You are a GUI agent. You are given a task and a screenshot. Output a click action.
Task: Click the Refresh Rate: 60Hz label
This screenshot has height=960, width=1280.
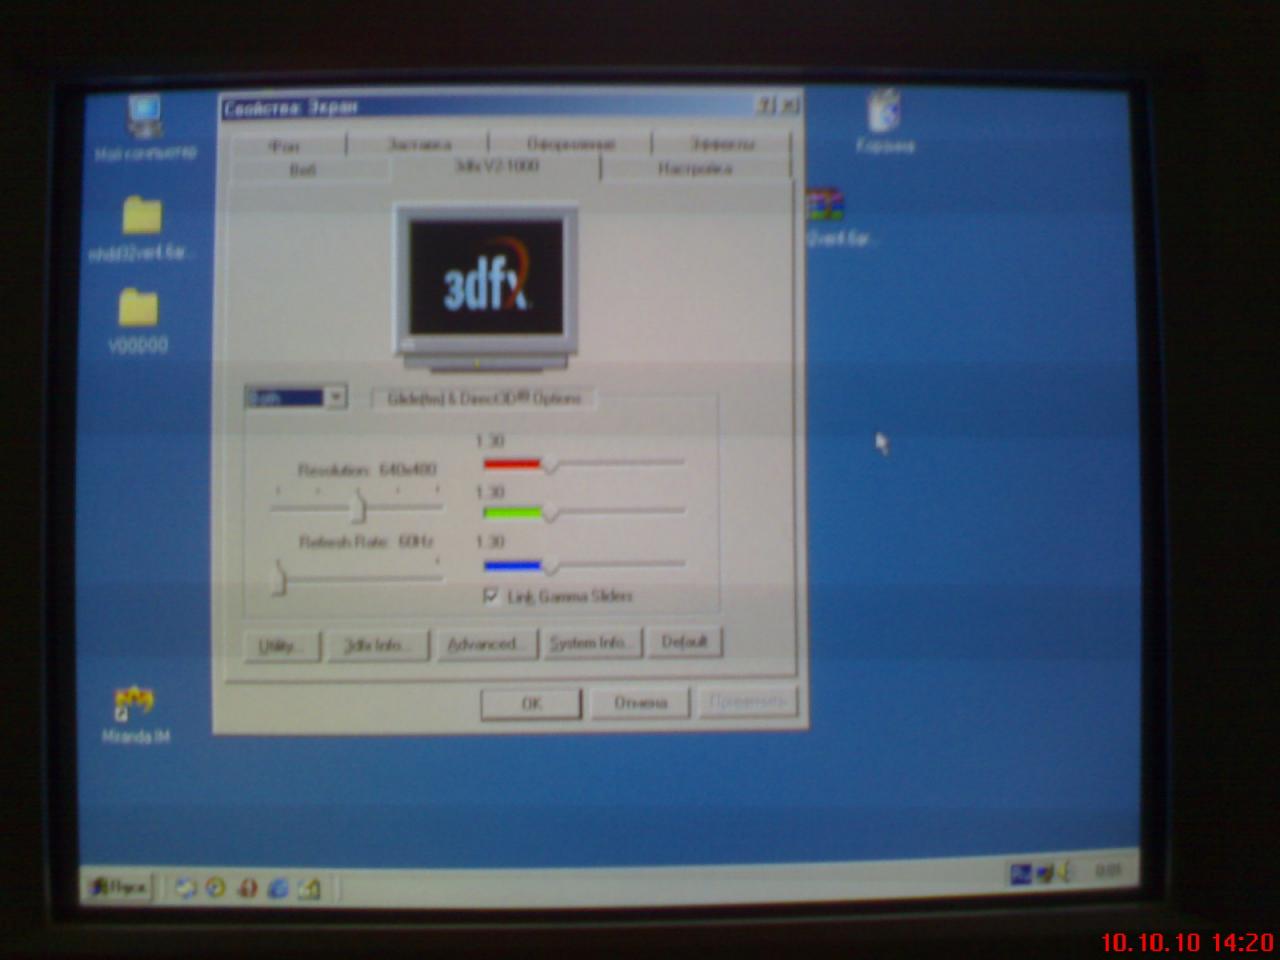click(366, 542)
